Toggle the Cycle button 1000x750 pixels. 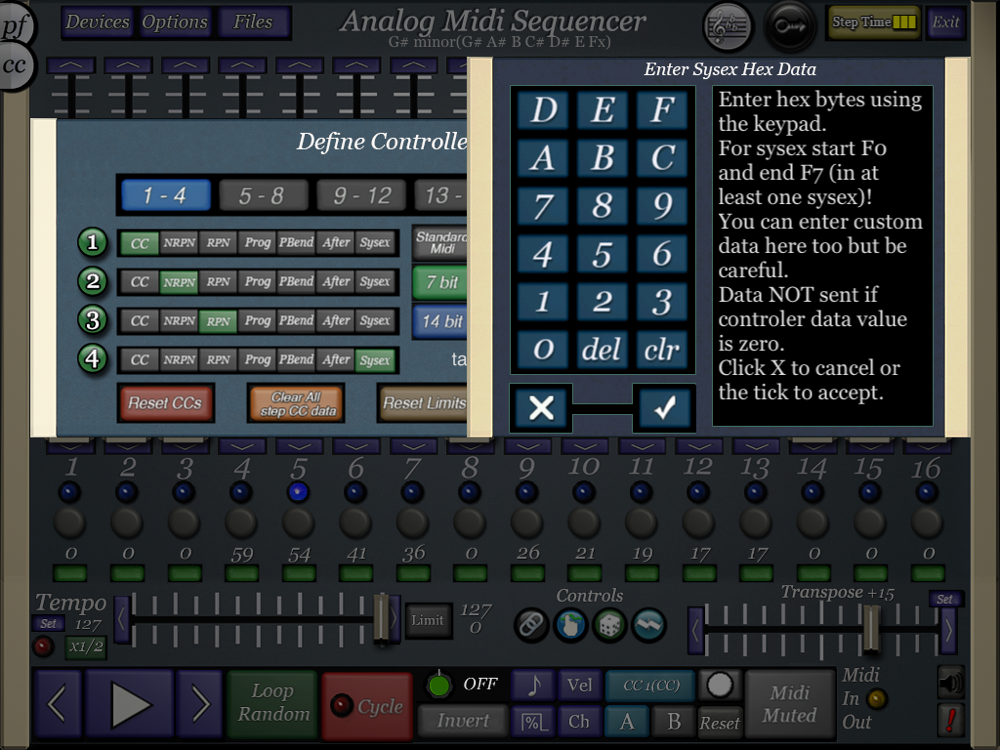(x=367, y=707)
